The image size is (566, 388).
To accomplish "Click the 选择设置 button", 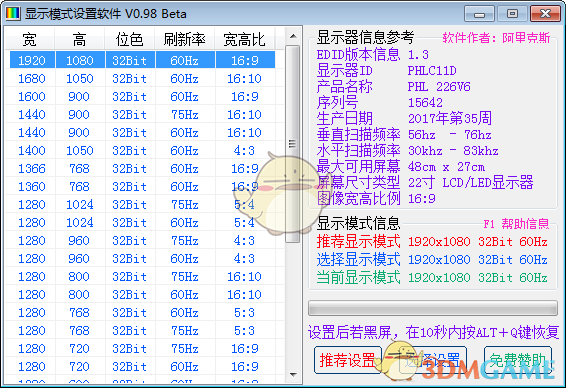I will (x=433, y=360).
